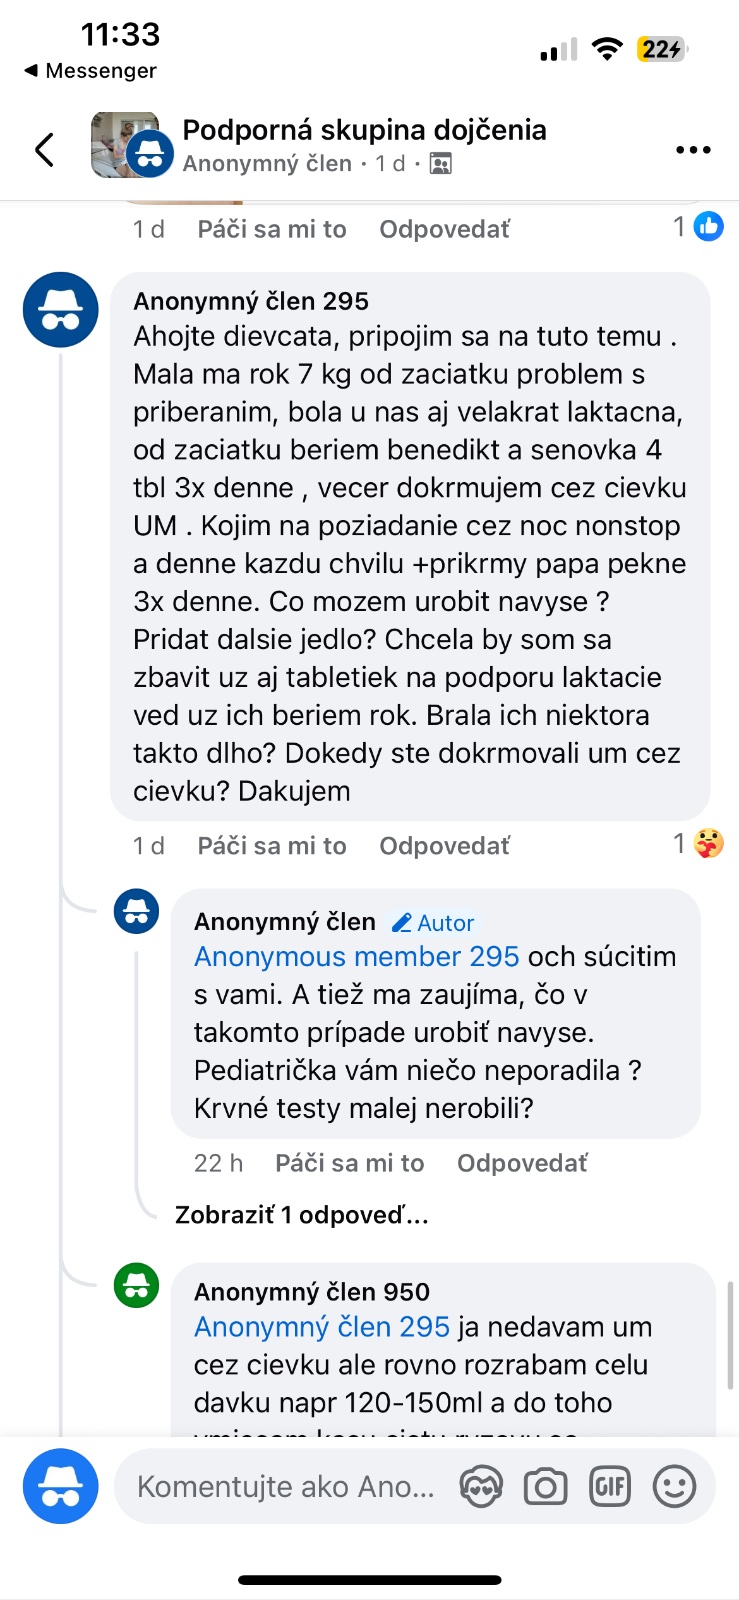This screenshot has width=739, height=1600.
Task: Return to Messenger via status bar link
Action: click(90, 71)
